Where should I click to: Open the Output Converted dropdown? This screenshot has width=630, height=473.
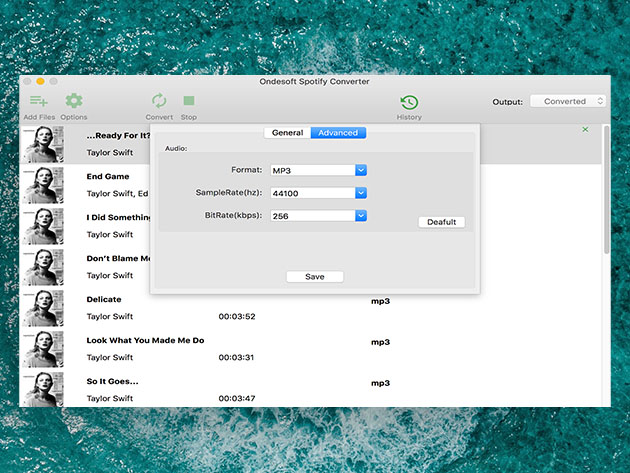point(568,101)
